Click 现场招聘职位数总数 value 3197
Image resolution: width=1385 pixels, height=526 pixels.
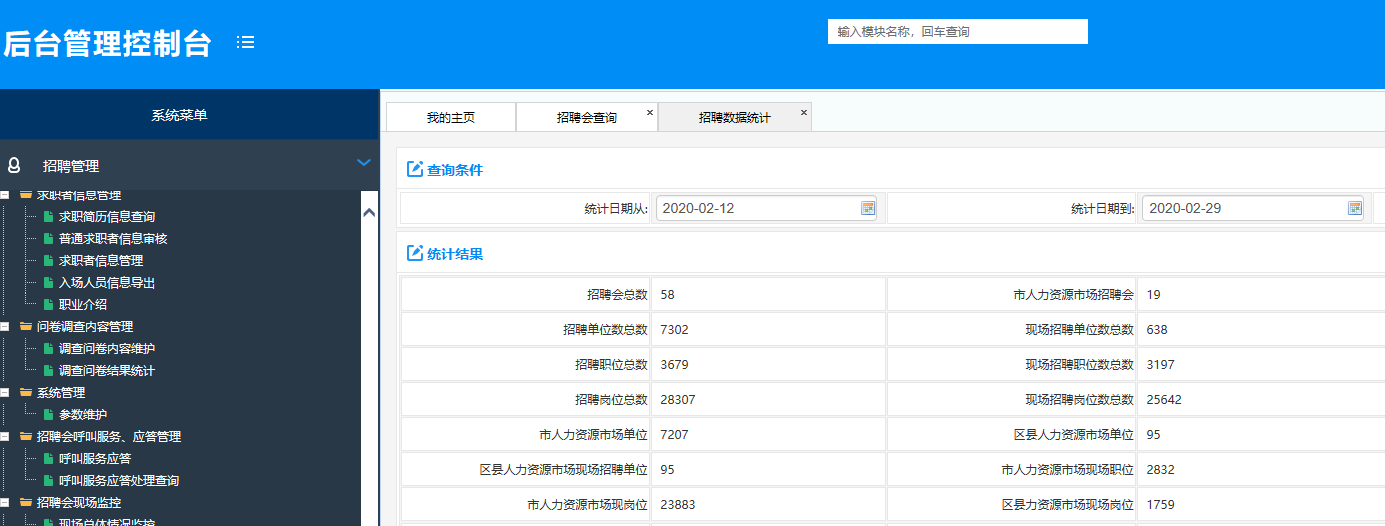(x=1160, y=365)
